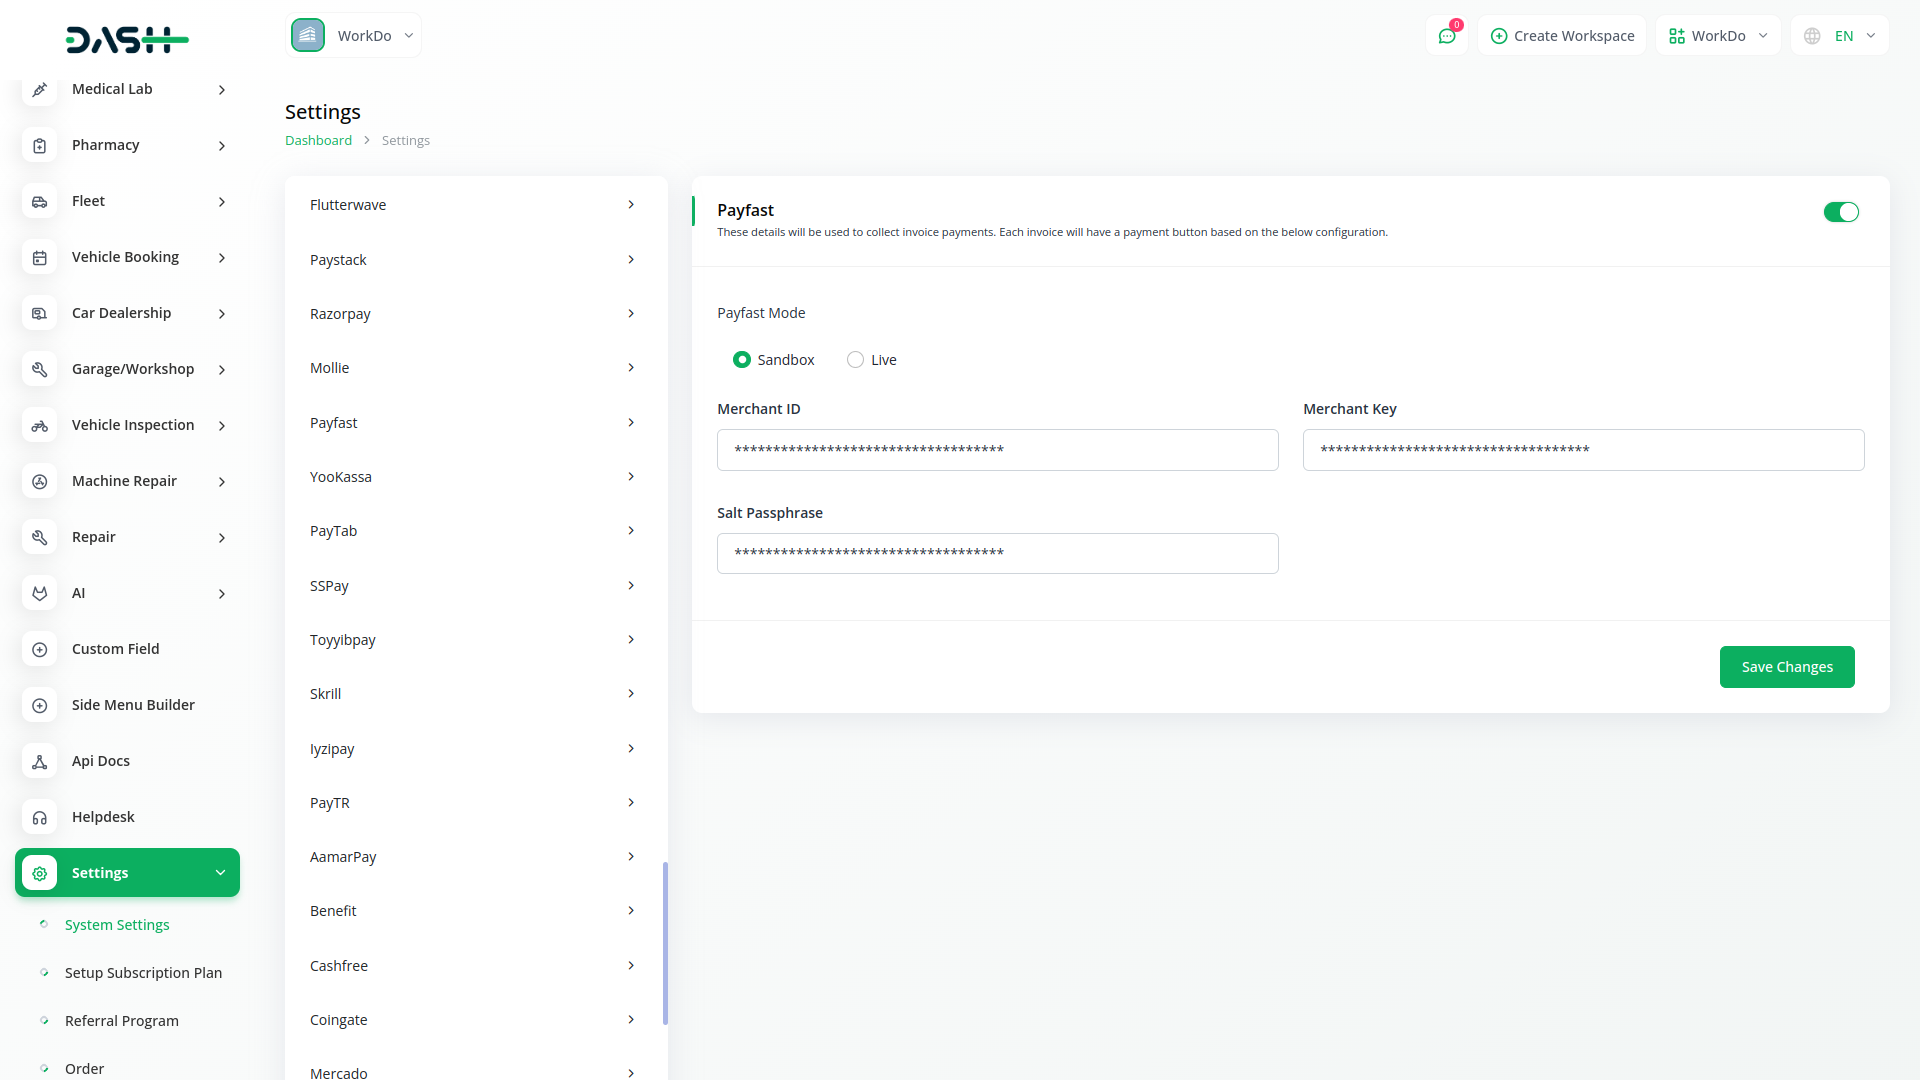Click the Repair tool icon
Screen dimensions: 1920x1080
(x=39, y=537)
